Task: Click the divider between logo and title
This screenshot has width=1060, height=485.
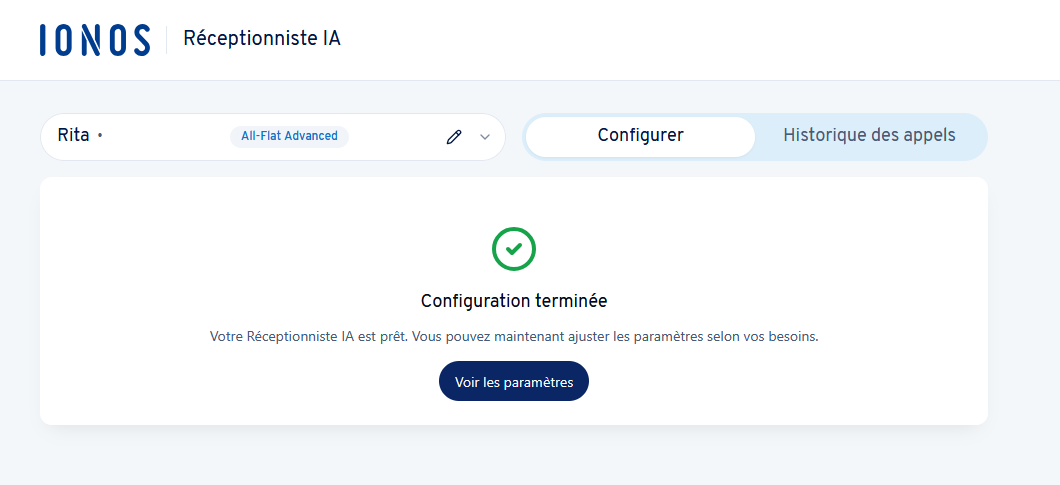Action: (x=167, y=39)
